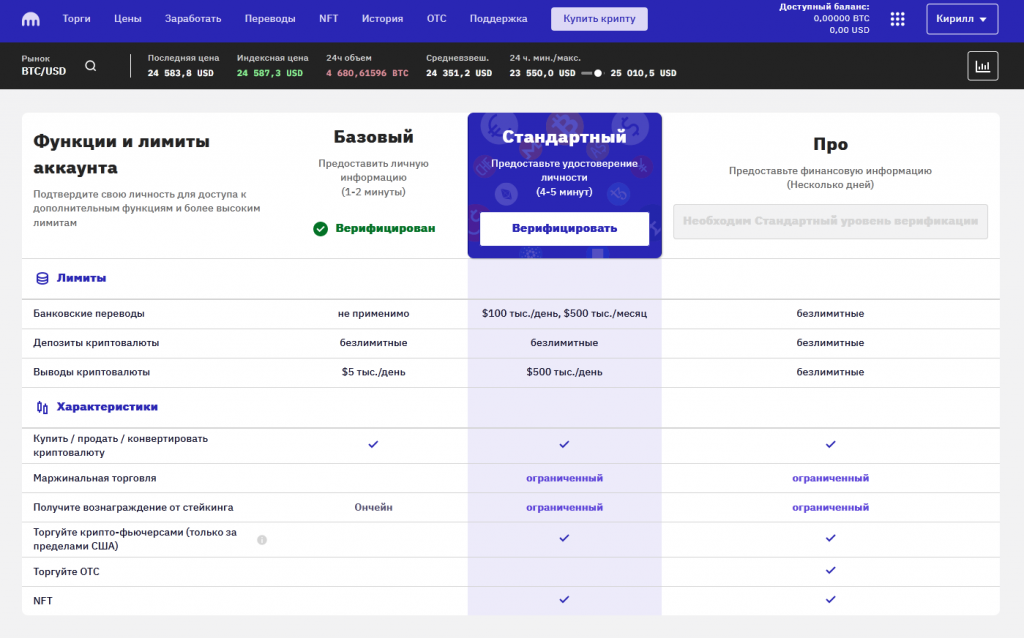
Task: Click the info icon beside crypto futures
Action: 262,540
